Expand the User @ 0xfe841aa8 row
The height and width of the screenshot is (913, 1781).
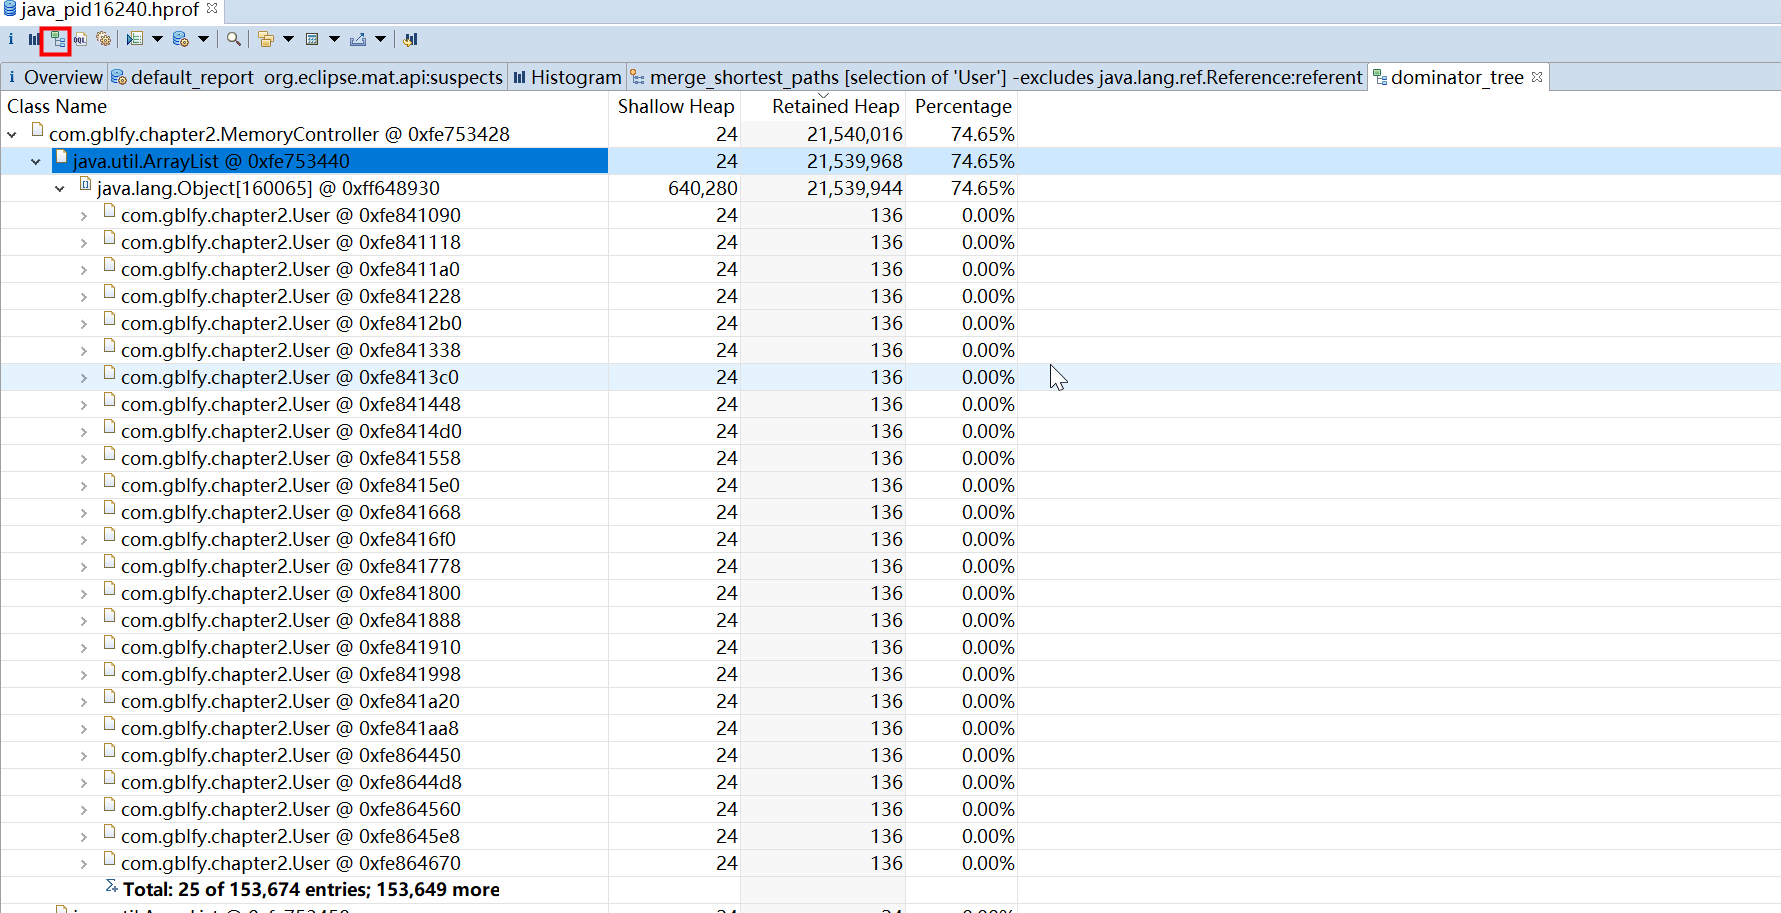point(84,728)
